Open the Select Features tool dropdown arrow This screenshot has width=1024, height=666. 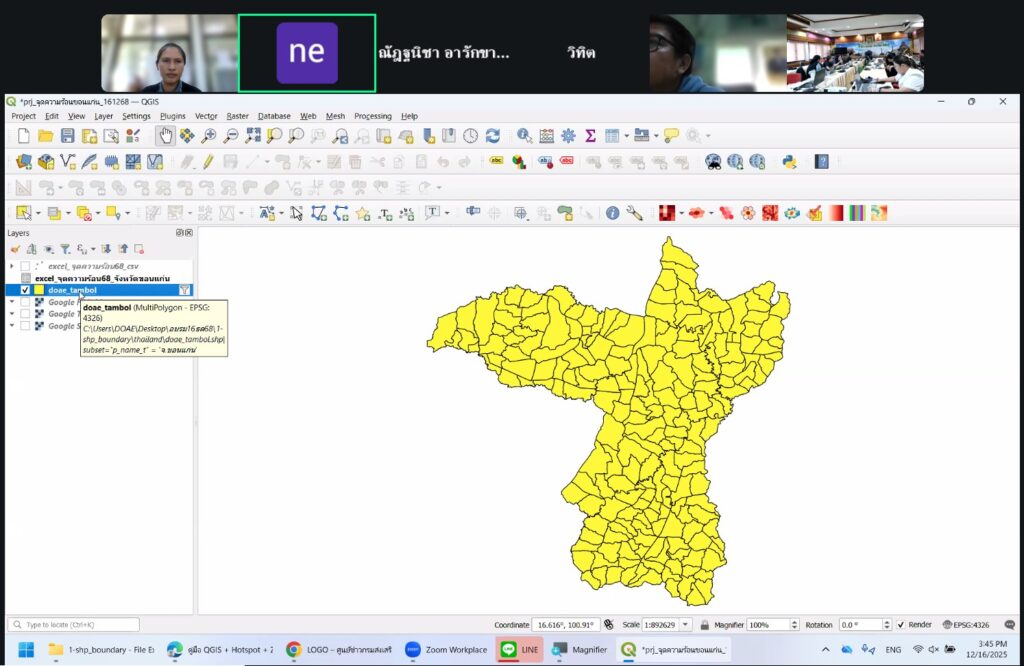click(40, 213)
